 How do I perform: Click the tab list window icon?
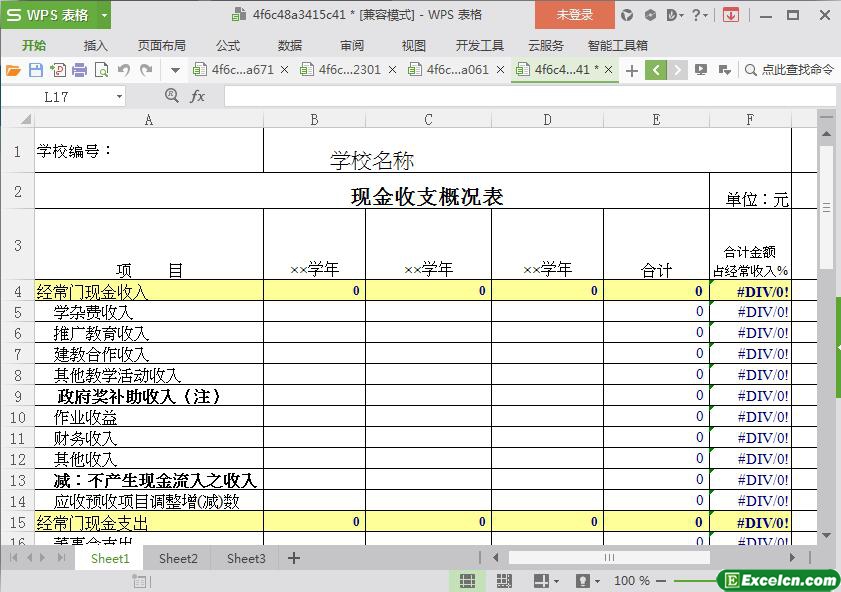[x=725, y=70]
